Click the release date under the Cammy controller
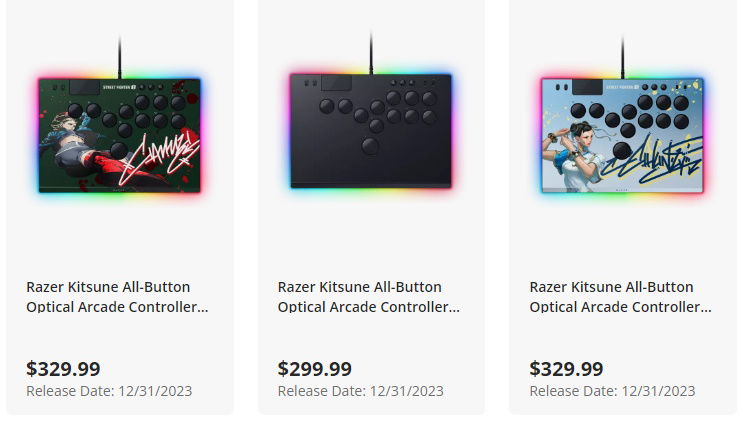This screenshot has height=421, width=743. [x=109, y=391]
